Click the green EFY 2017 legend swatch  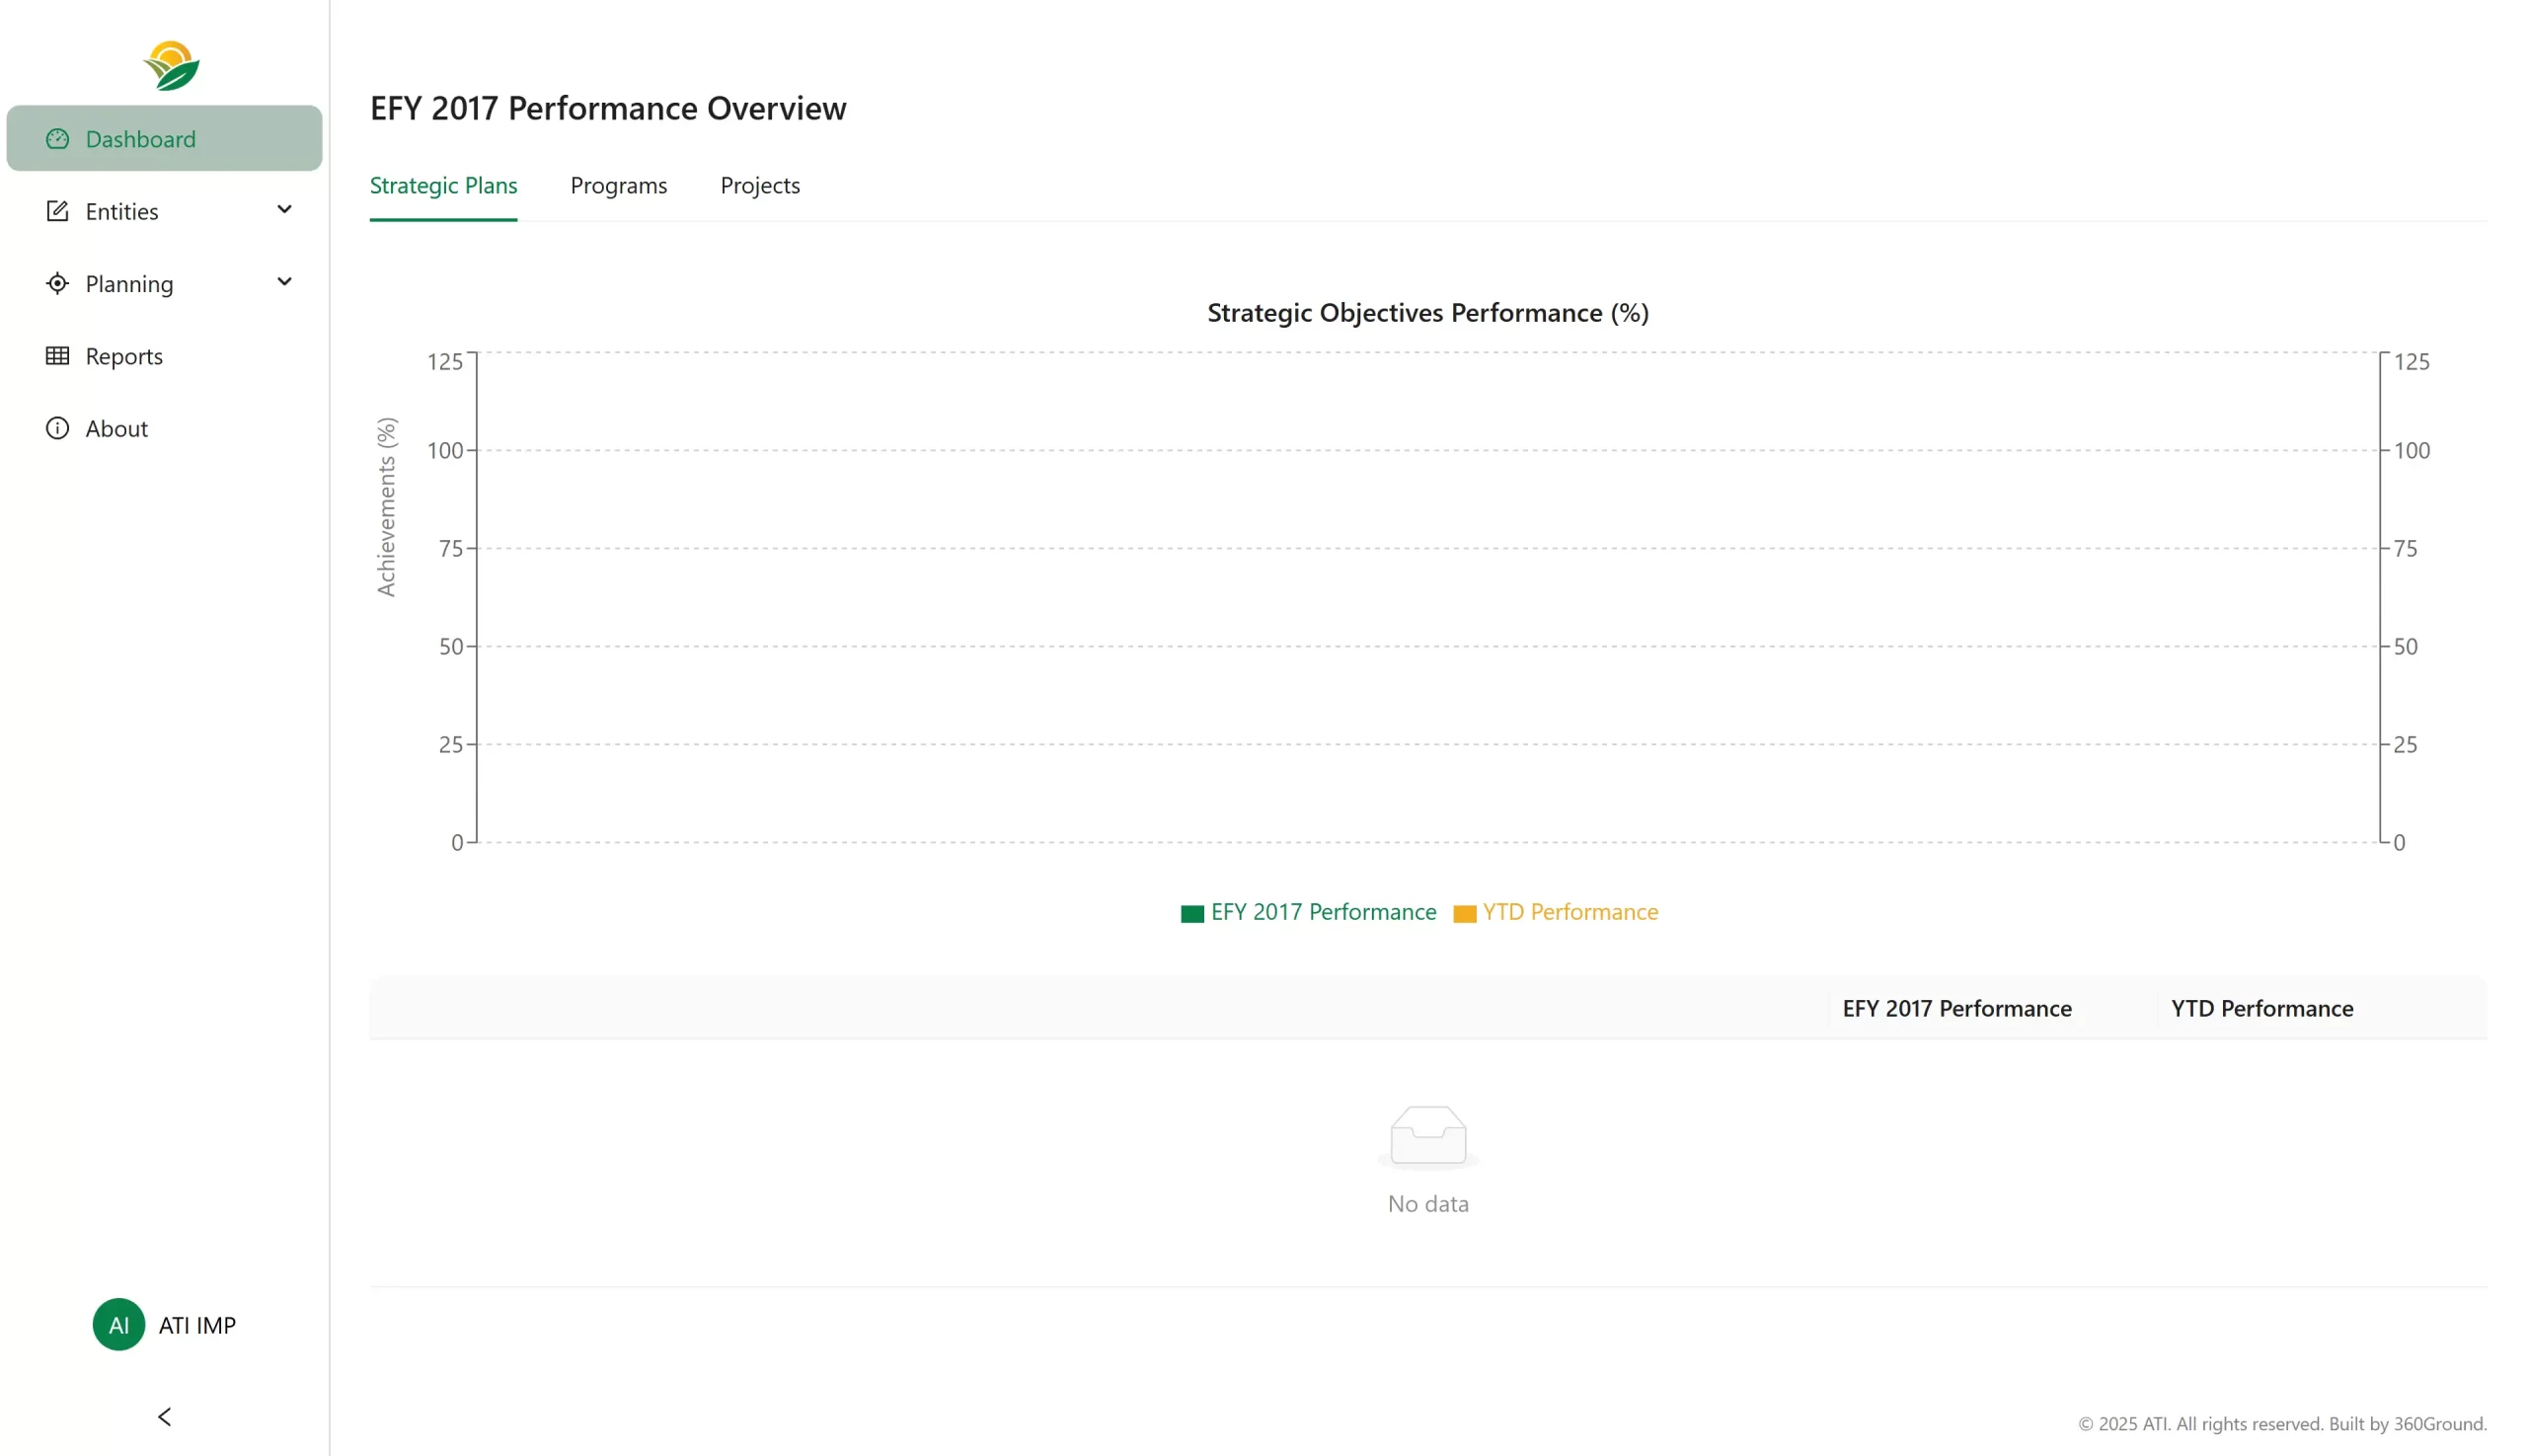(x=1191, y=914)
